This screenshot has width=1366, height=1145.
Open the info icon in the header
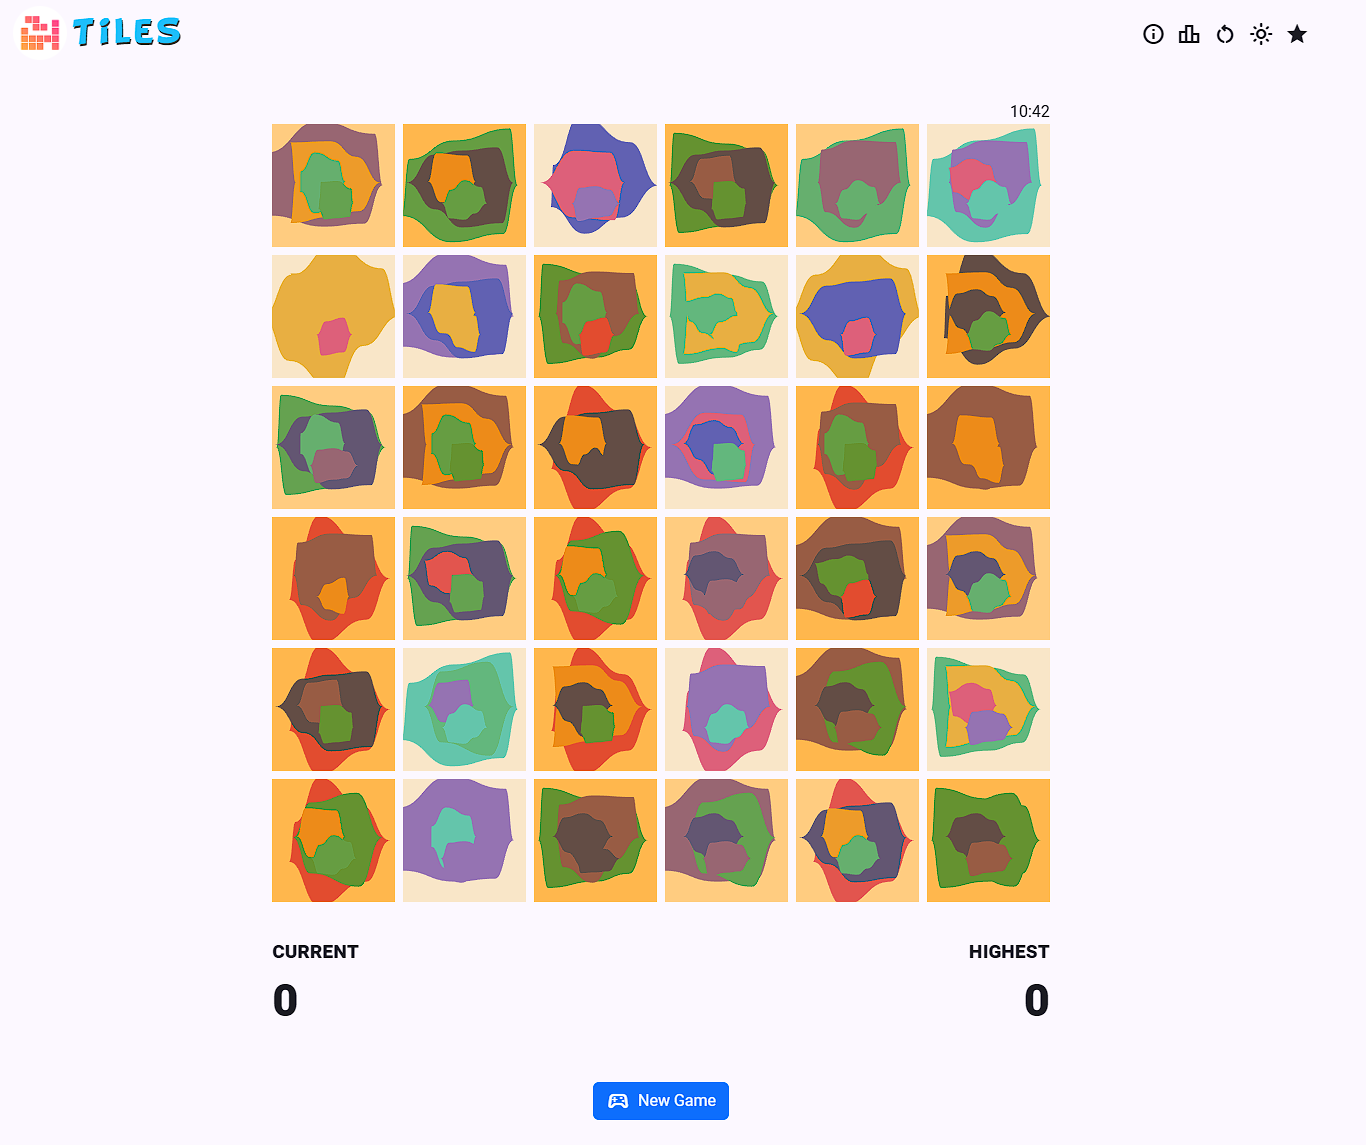[x=1153, y=34]
